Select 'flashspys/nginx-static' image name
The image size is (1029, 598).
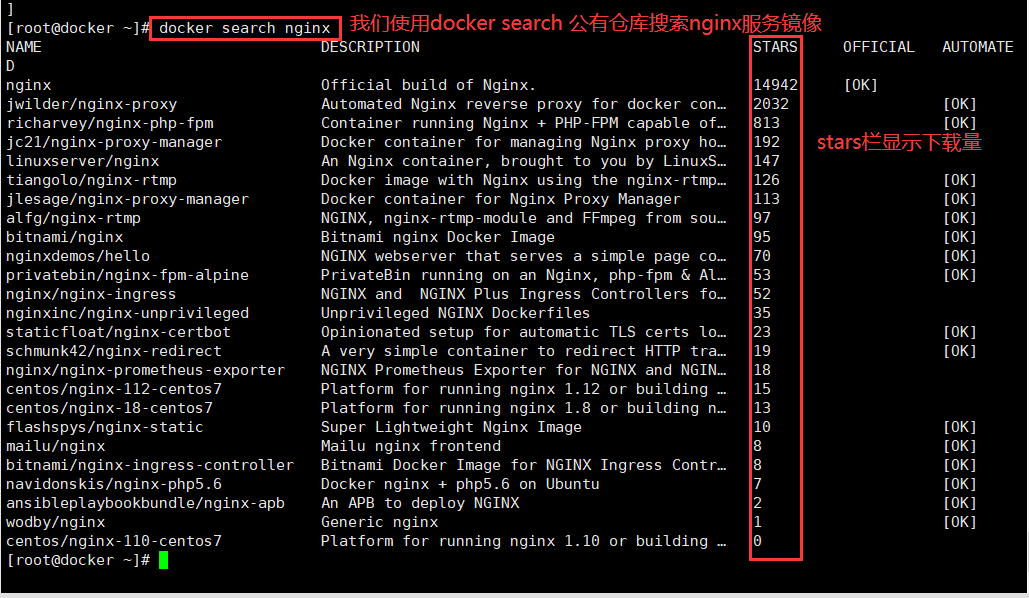(x=105, y=428)
